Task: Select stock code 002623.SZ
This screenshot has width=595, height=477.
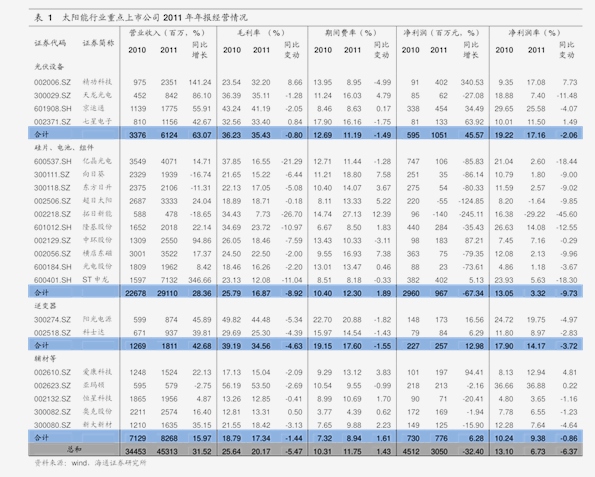Action: tap(52, 386)
